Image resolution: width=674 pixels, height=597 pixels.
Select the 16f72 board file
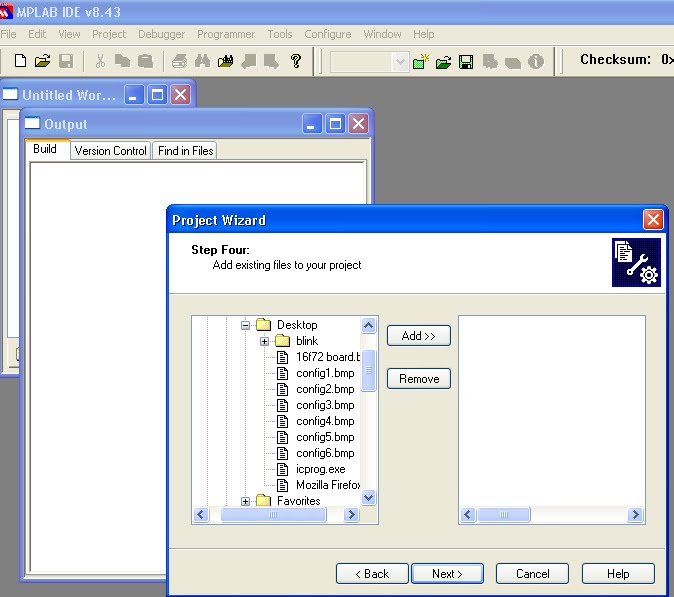328,357
